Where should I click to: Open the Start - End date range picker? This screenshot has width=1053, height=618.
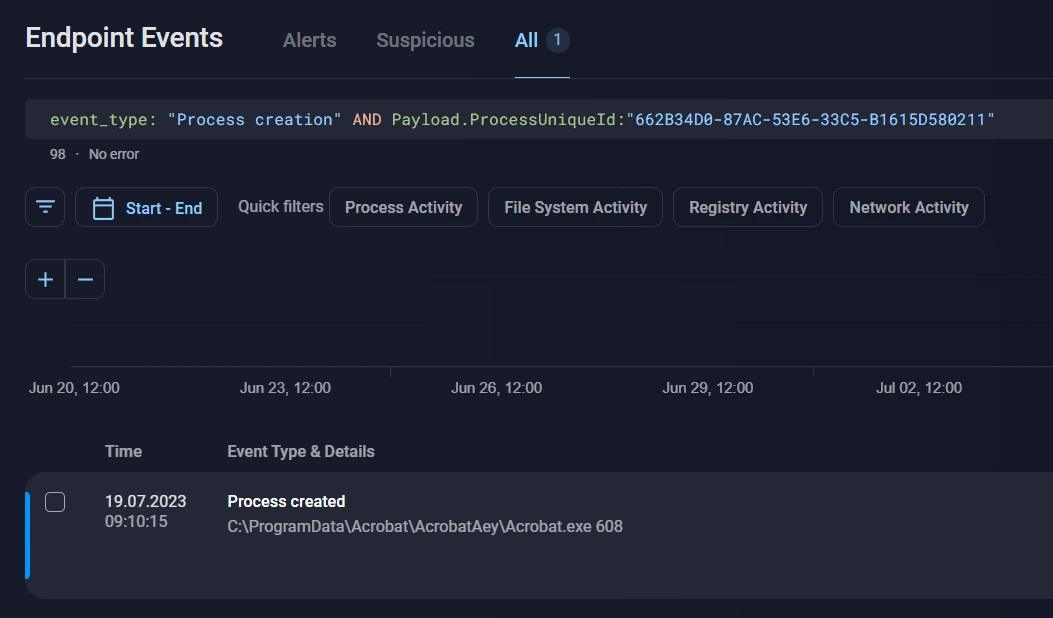pos(146,207)
